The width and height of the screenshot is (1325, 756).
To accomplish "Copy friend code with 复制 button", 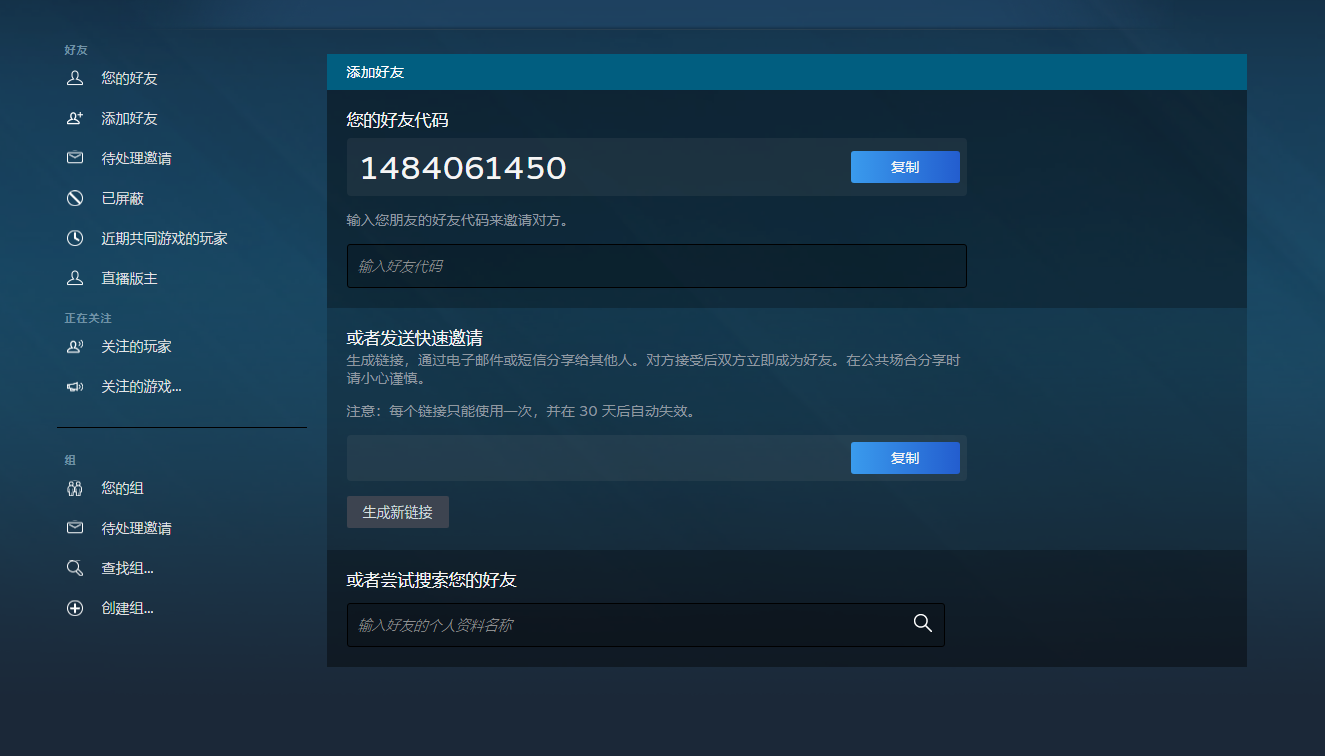I will click(x=905, y=167).
